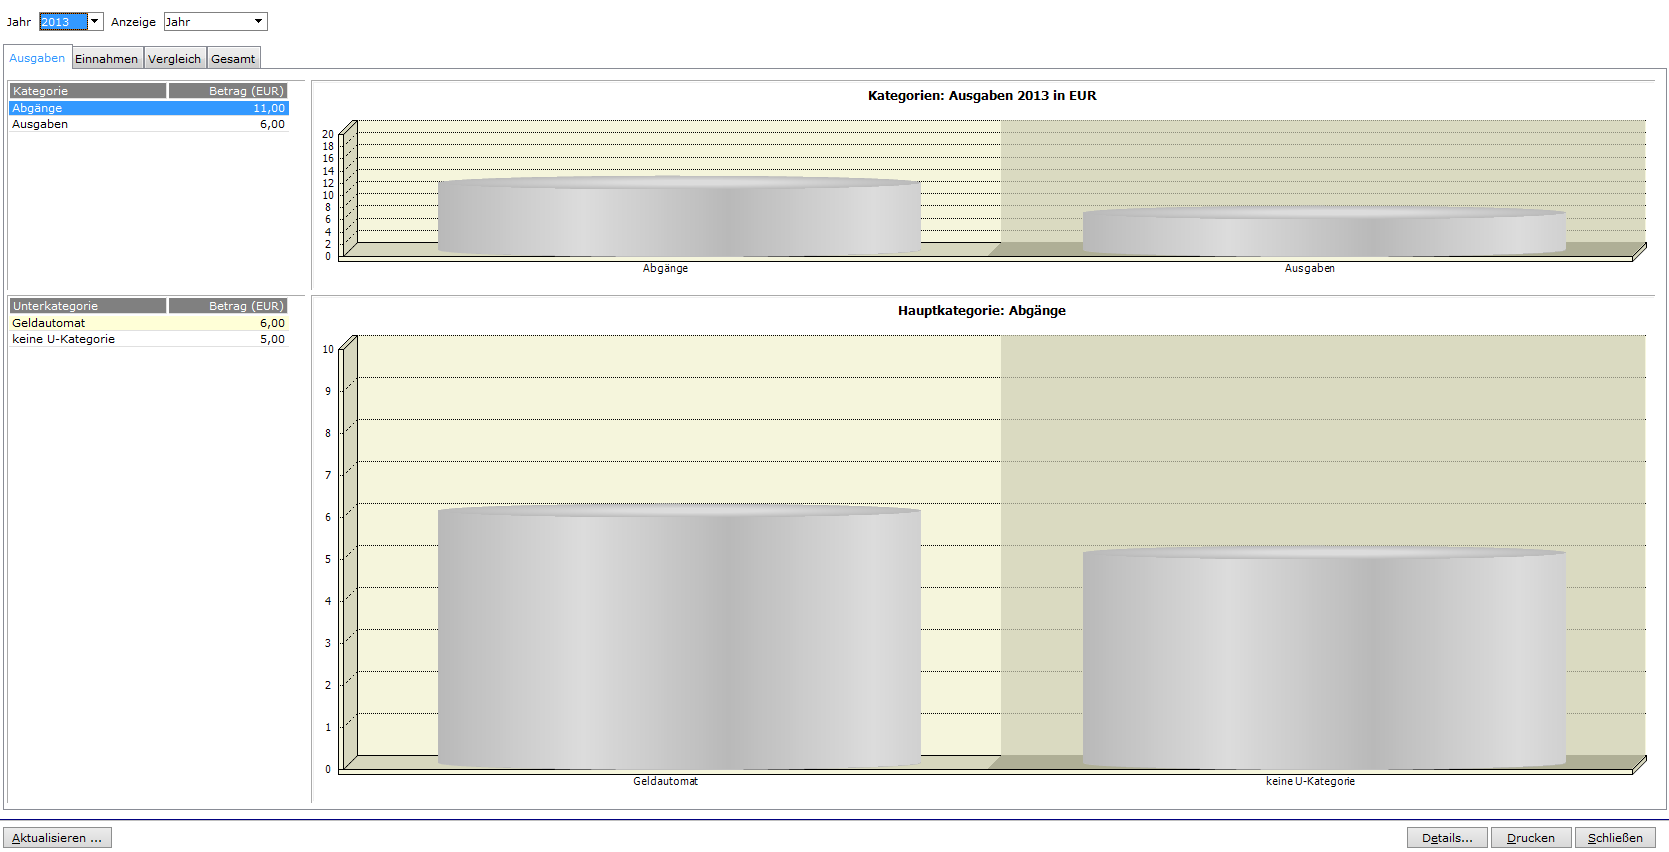Open Details dialog button
This screenshot has height=852, width=1669.
point(1447,838)
